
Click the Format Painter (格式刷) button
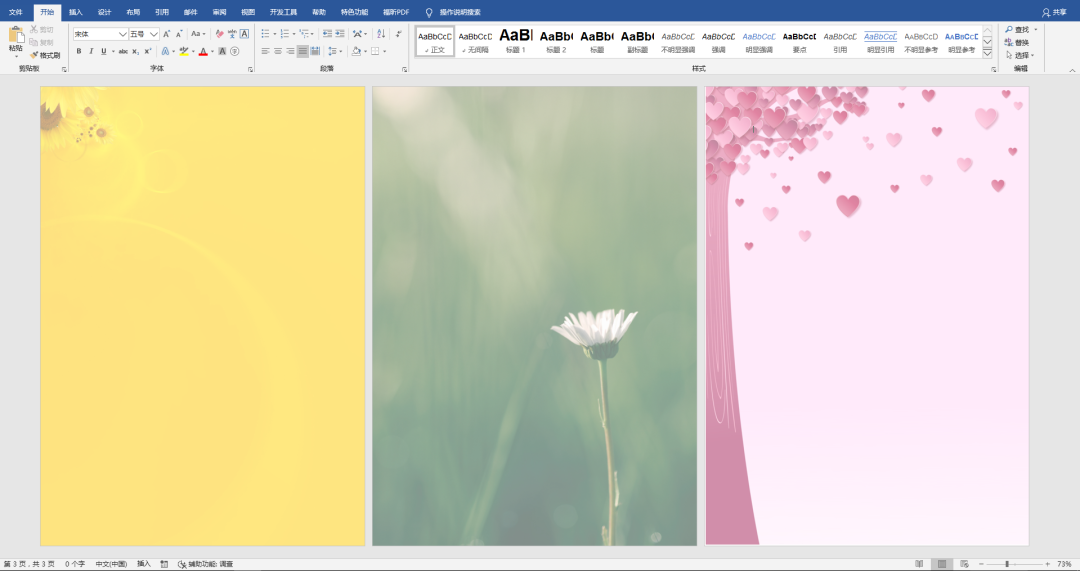click(46, 55)
